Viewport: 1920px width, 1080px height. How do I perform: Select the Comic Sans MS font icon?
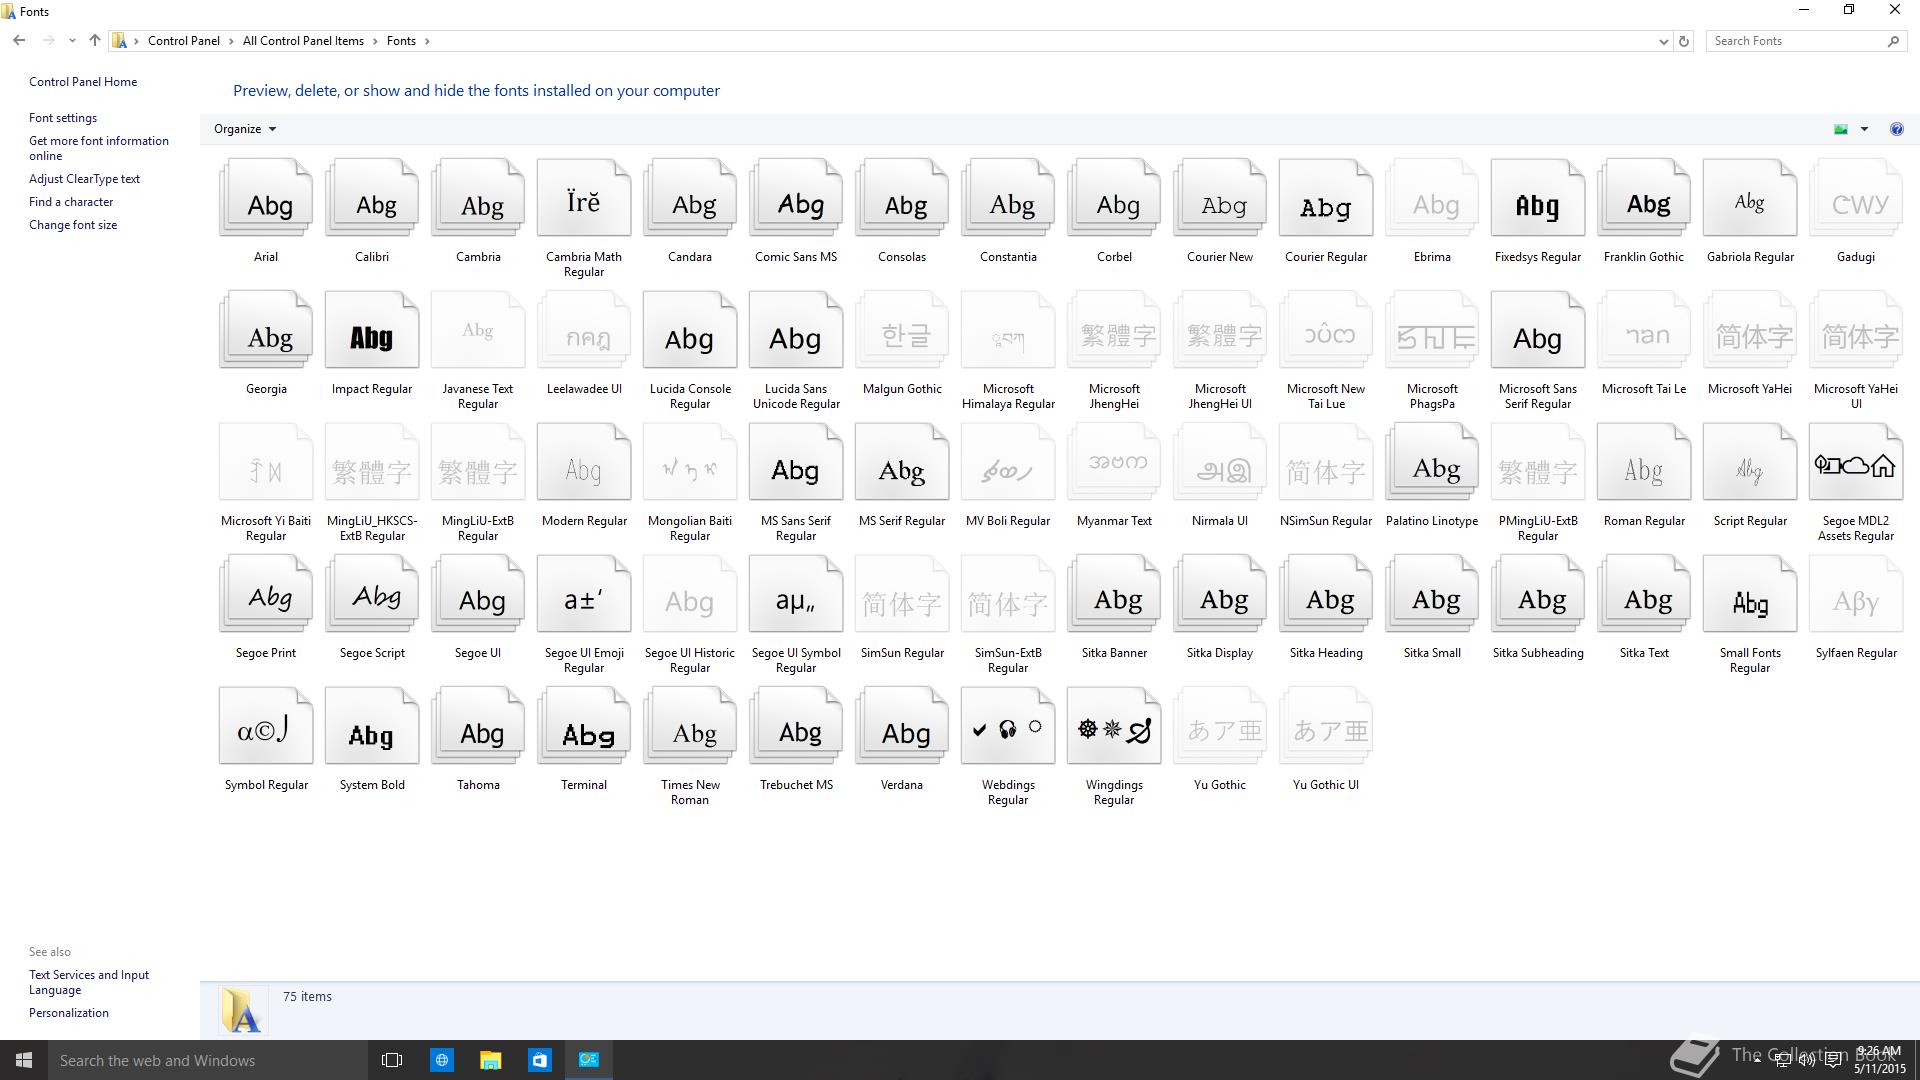[796, 202]
